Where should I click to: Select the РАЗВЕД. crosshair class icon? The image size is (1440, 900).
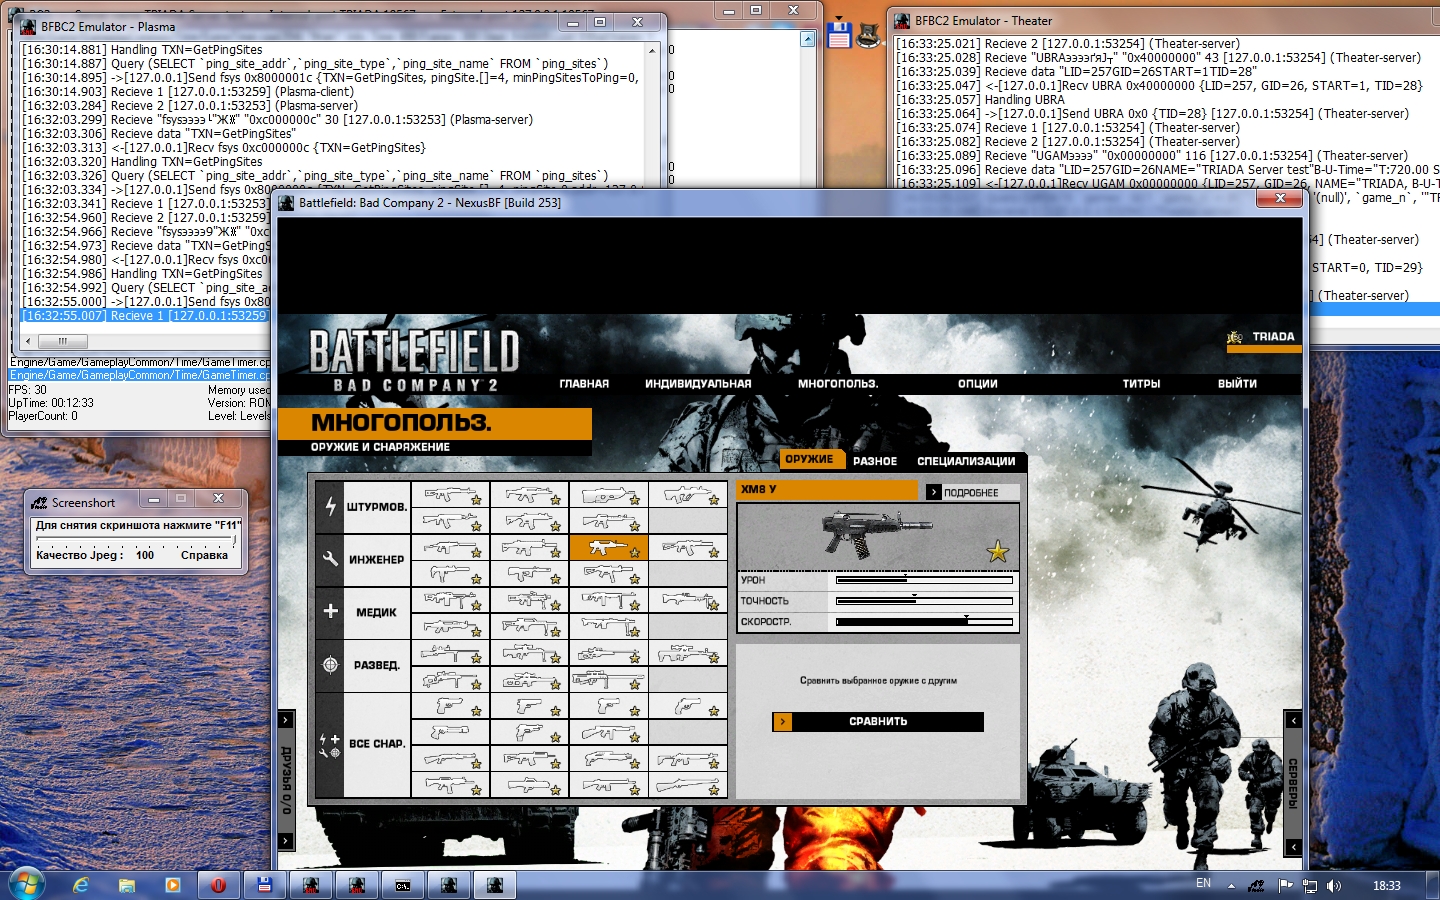tap(331, 664)
